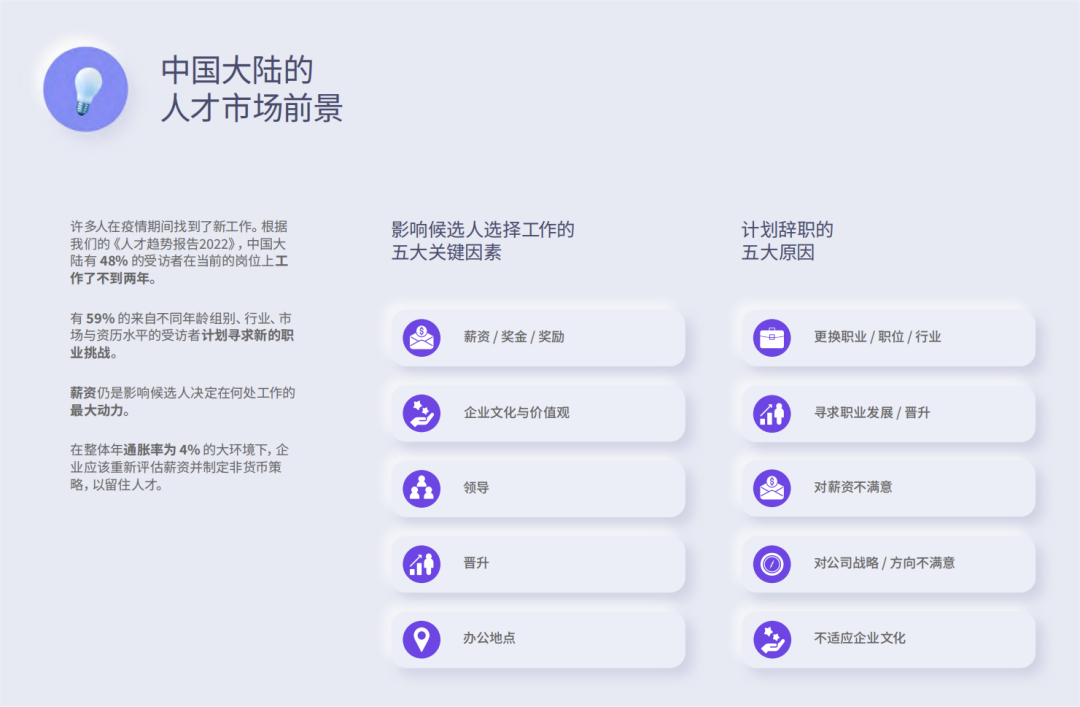
Task: Click the briefcase icon beside 更换职业/职位/行业
Action: click(770, 337)
